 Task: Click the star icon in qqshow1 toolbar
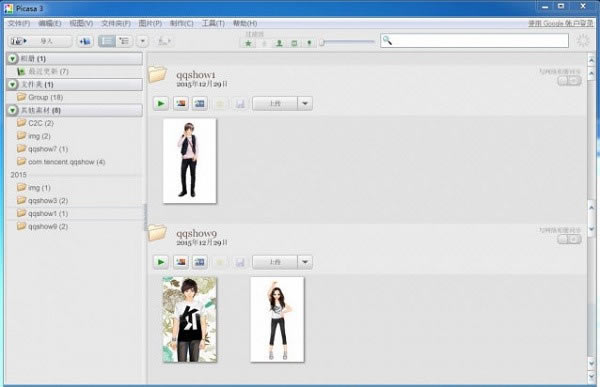(220, 104)
